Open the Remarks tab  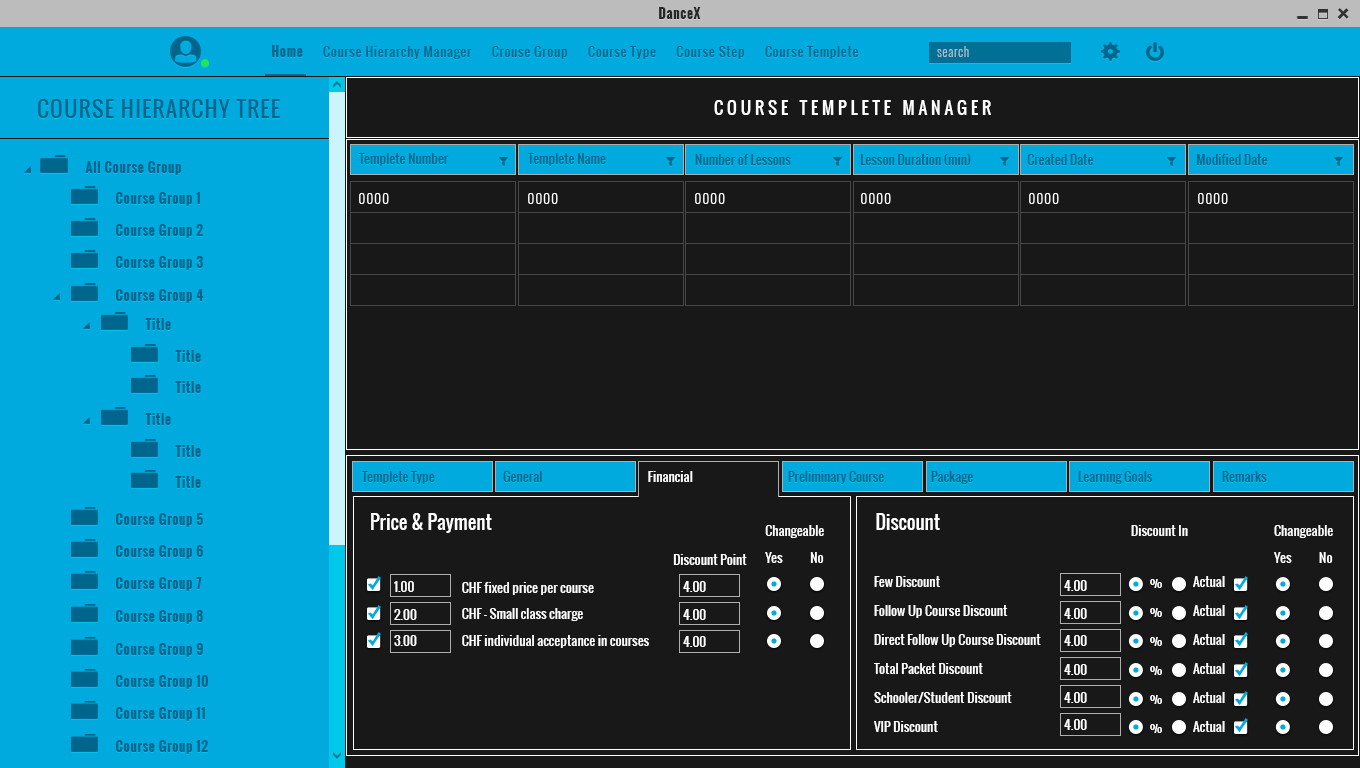(x=1283, y=477)
